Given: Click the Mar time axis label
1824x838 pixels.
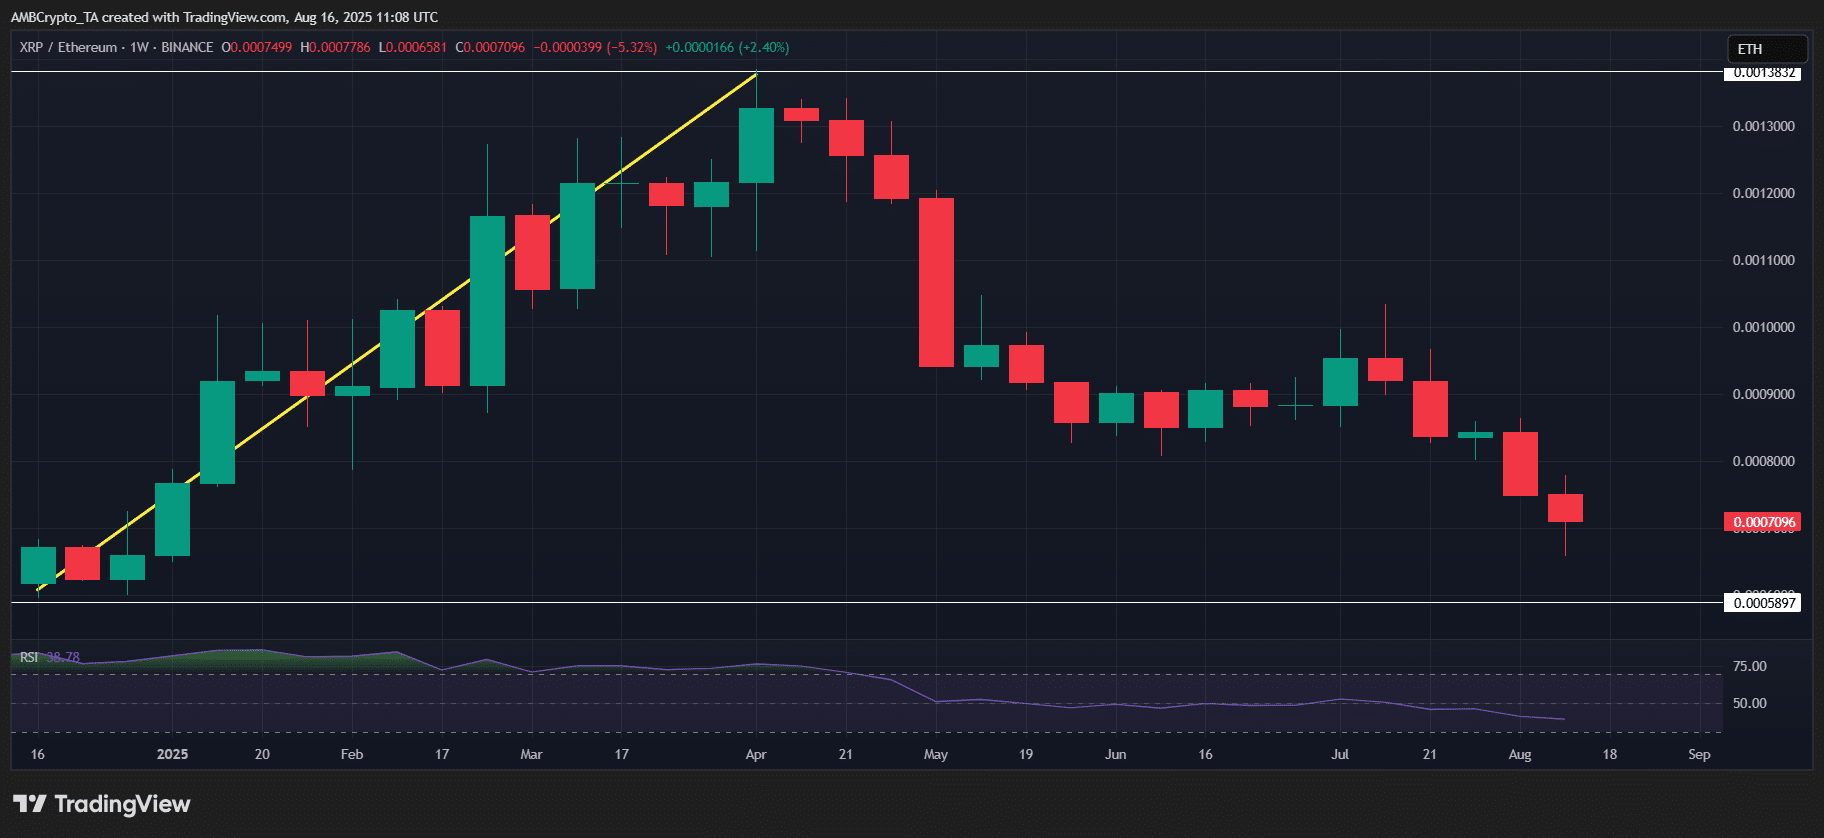Looking at the screenshot, I should point(531,754).
